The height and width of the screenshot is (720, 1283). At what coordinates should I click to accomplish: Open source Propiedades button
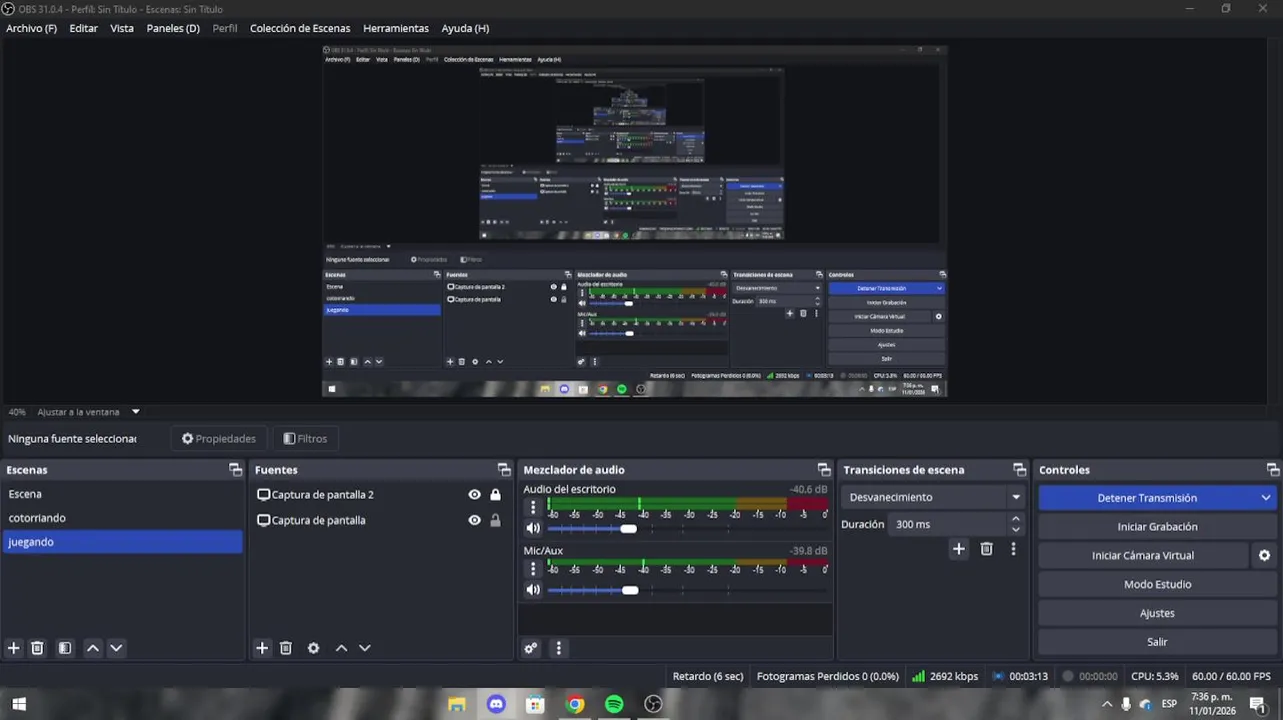(x=219, y=438)
